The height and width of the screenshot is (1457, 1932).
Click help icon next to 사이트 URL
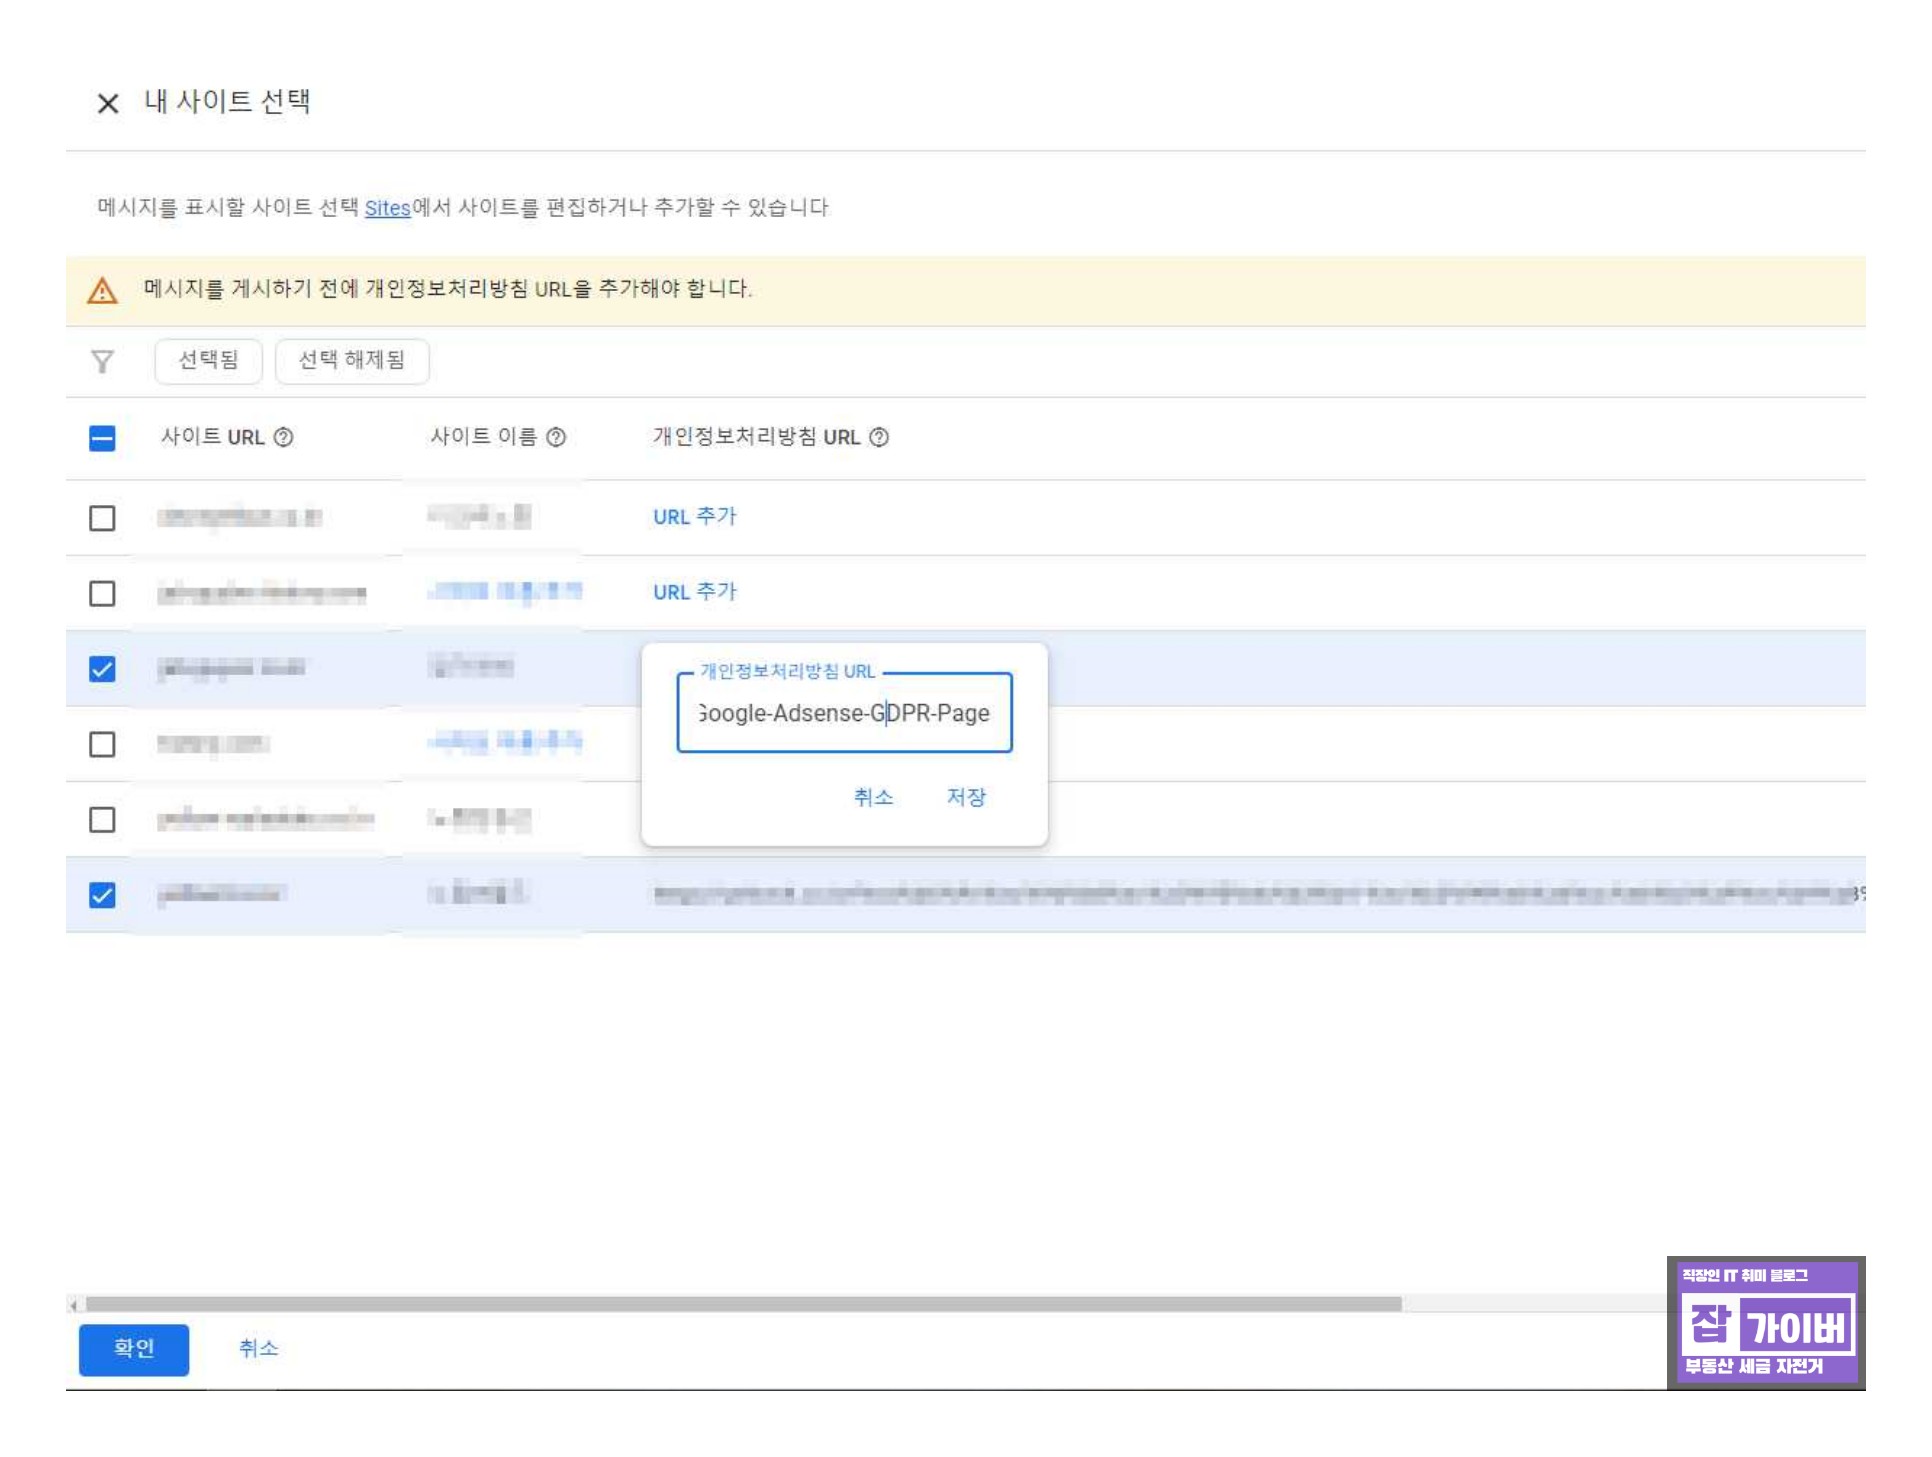pyautogui.click(x=284, y=437)
